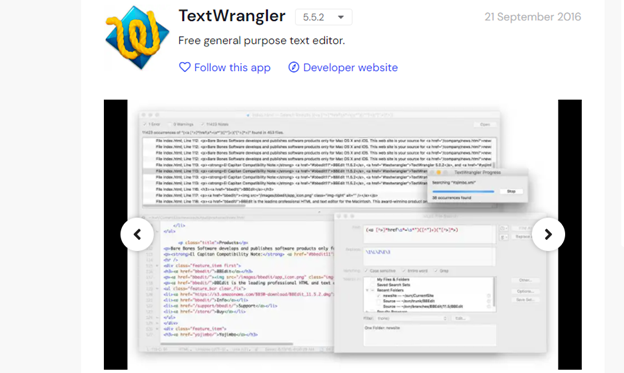
Task: Click the version dropdown's down arrow
Action: pyautogui.click(x=341, y=17)
